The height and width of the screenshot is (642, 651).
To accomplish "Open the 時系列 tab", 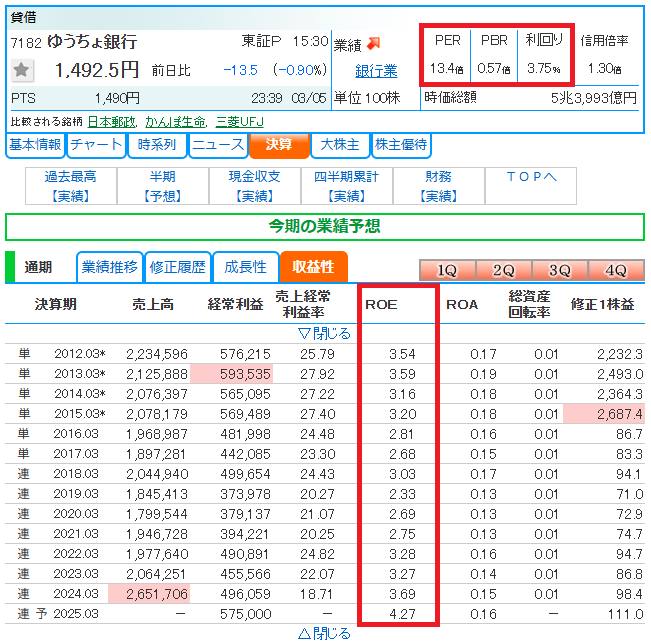I will click(157, 145).
